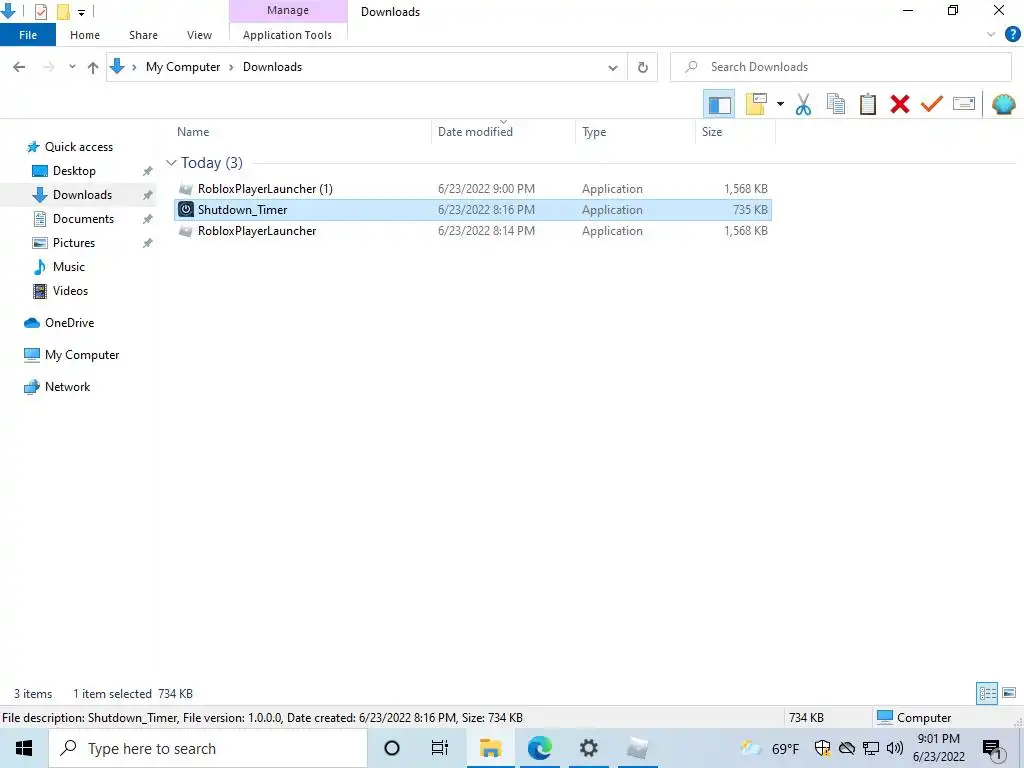
Task: Open Videos in the navigation pane
Action: point(70,291)
